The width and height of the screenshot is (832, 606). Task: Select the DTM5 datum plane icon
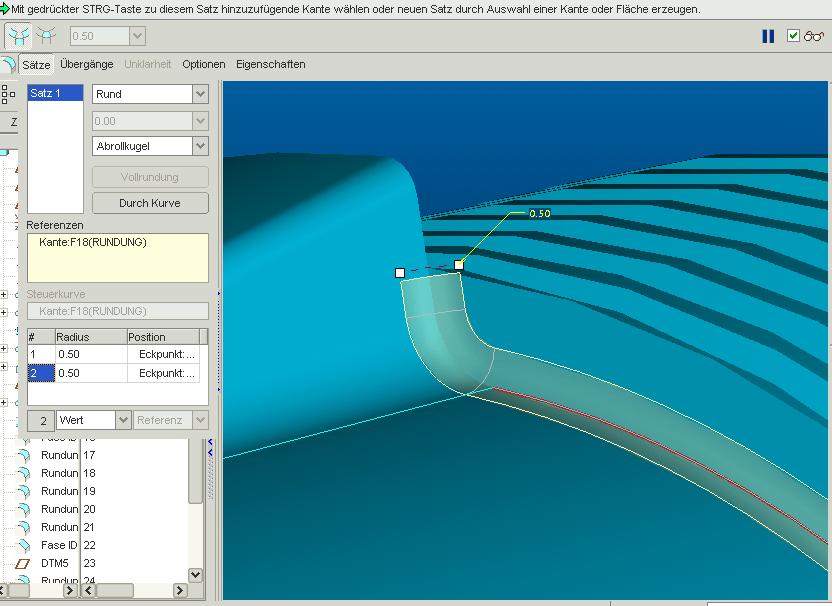tap(25, 563)
